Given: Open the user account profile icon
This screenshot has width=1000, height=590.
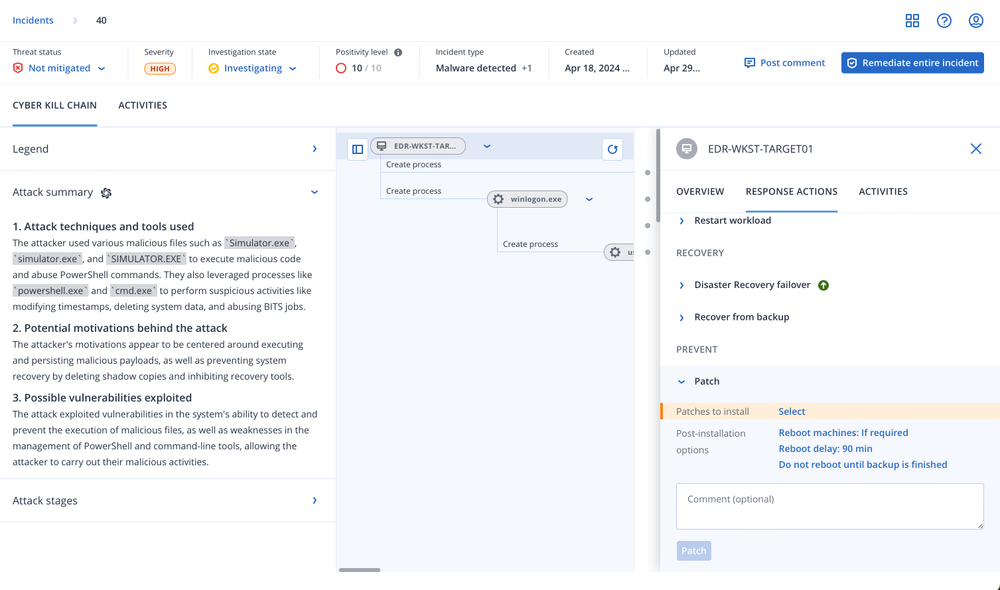Looking at the screenshot, I should pos(976,20).
